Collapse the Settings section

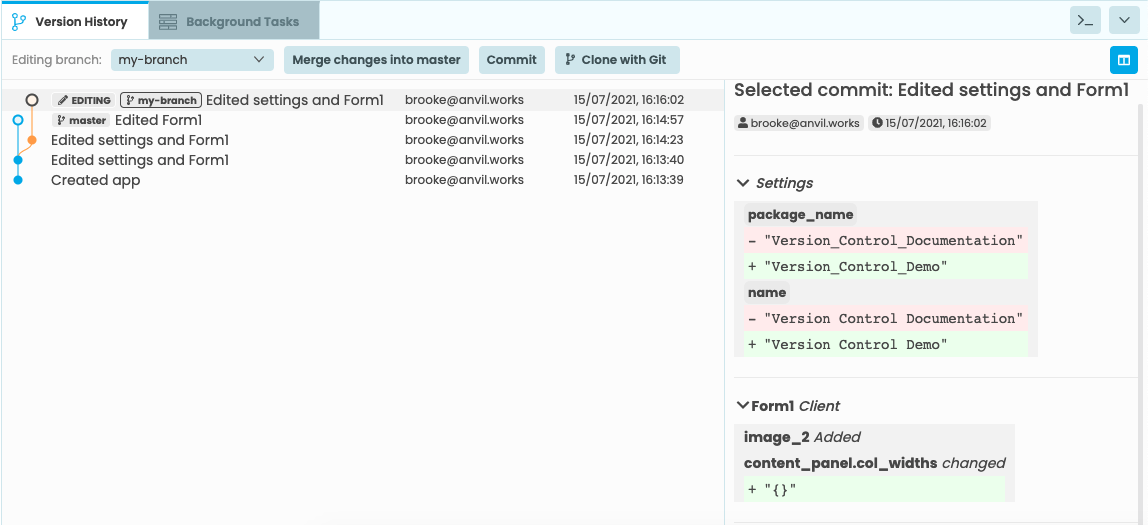click(743, 183)
